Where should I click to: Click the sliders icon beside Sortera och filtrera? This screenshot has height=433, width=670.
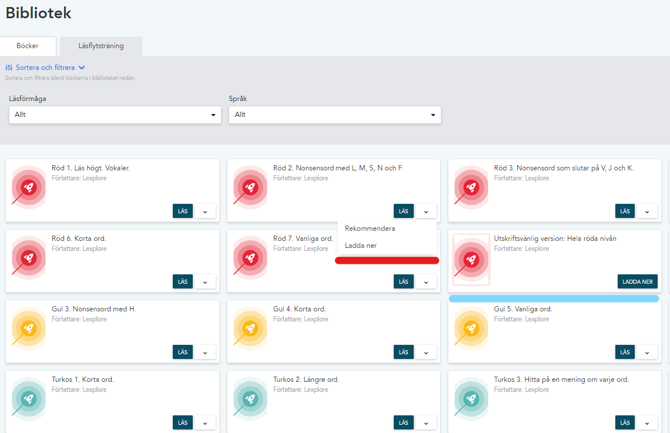[9, 68]
